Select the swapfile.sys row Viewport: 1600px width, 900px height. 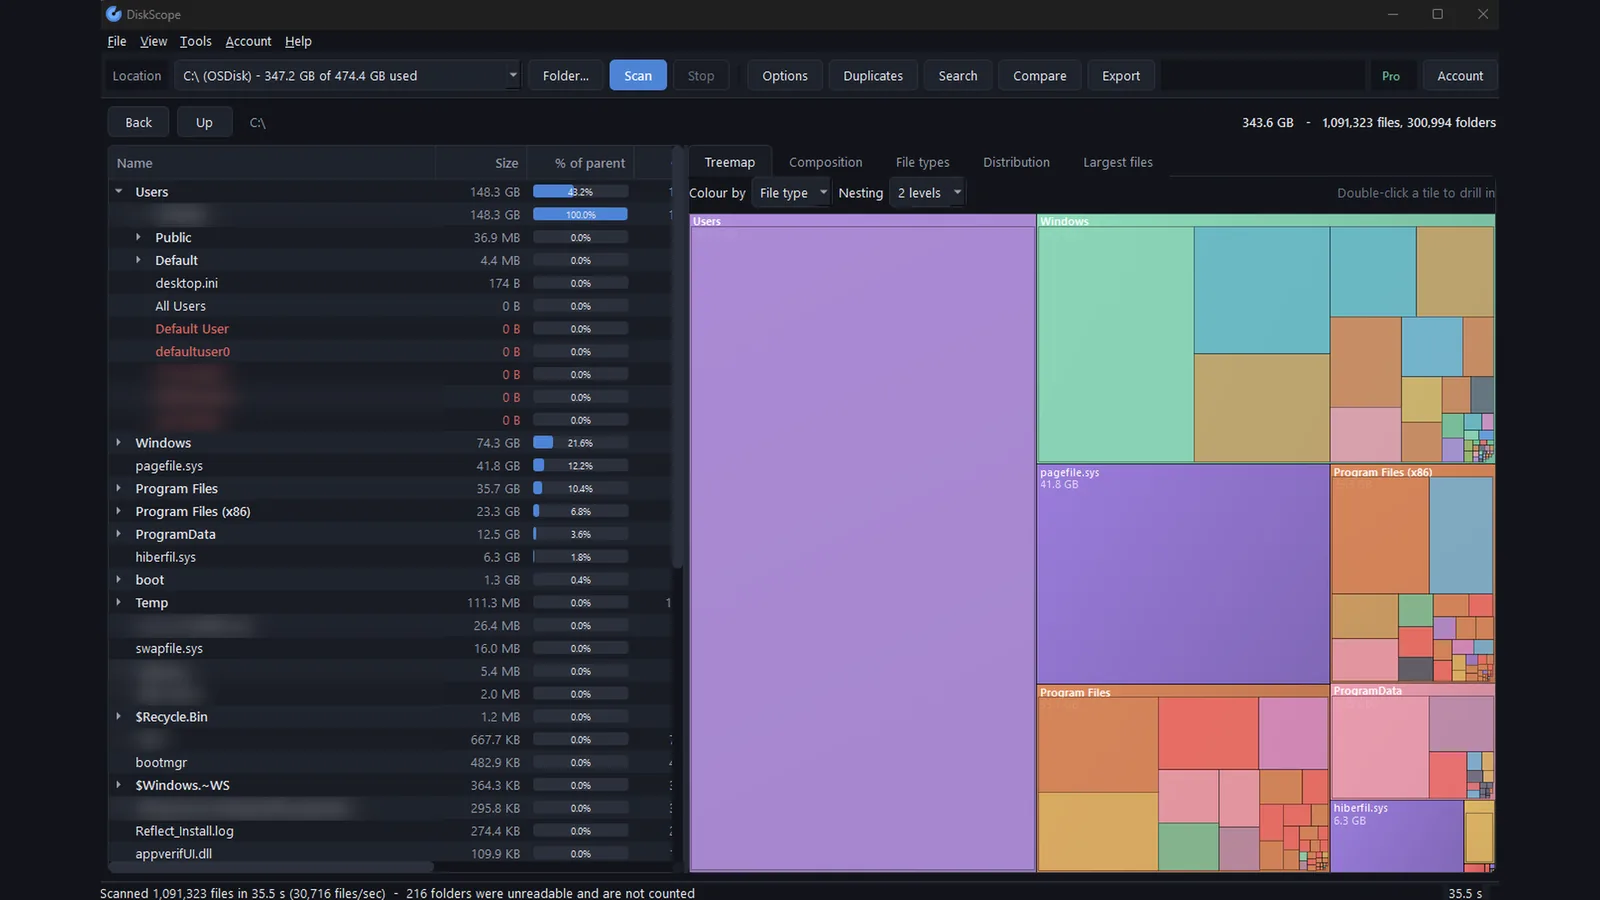(x=390, y=648)
